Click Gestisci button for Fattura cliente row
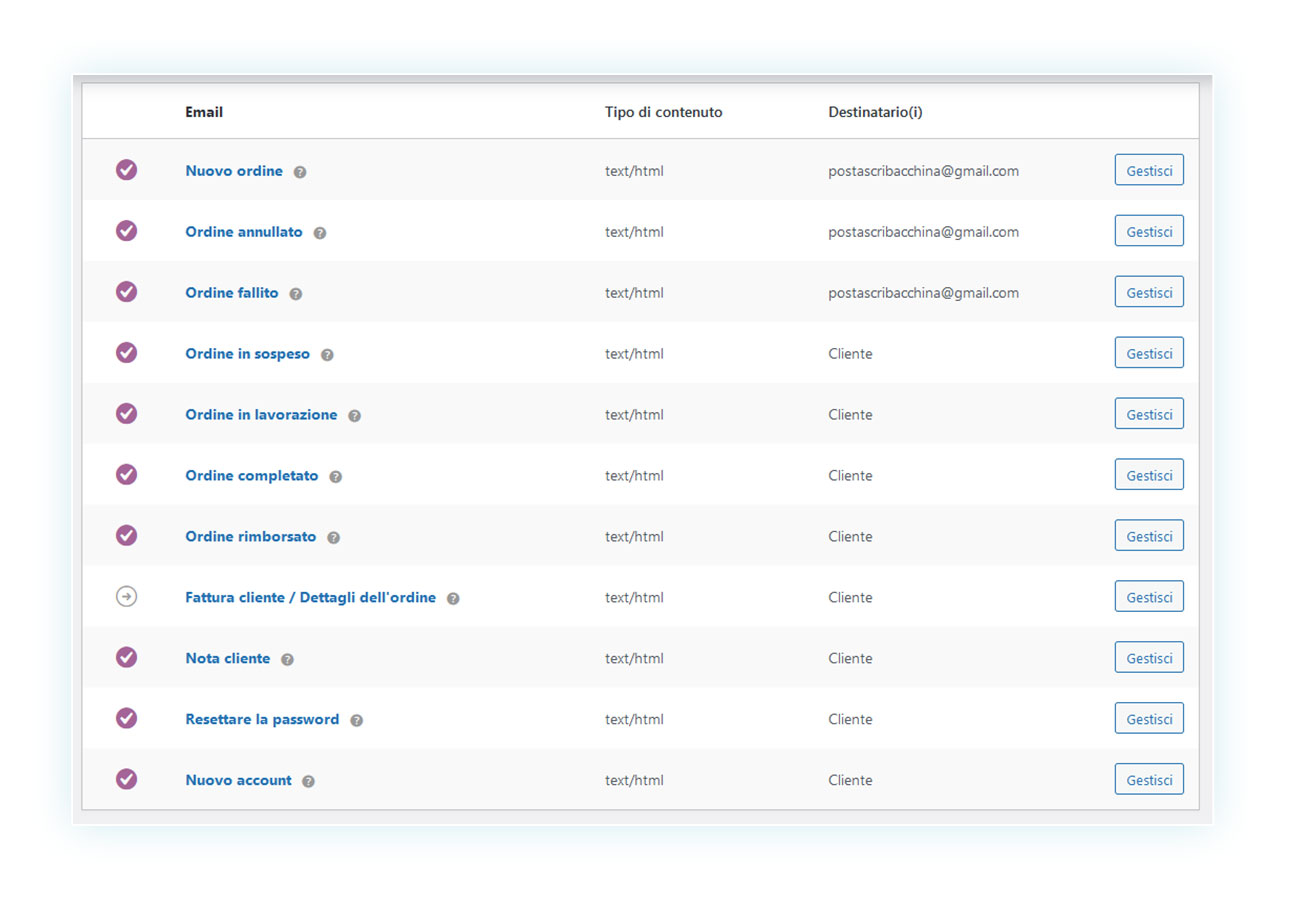Viewport: 1300px width, 918px height. pos(1149,597)
